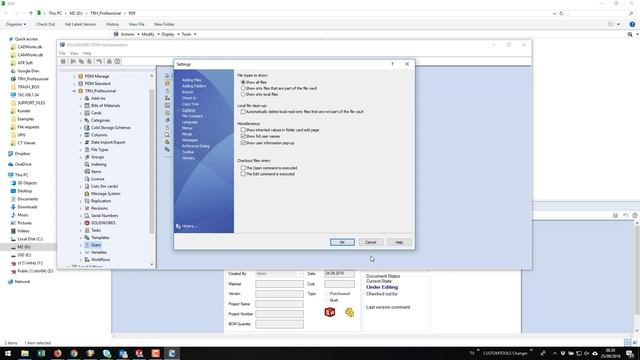The height and width of the screenshot is (360, 640).
Task: Click the yellow part icon on data card
Action: [349, 312]
